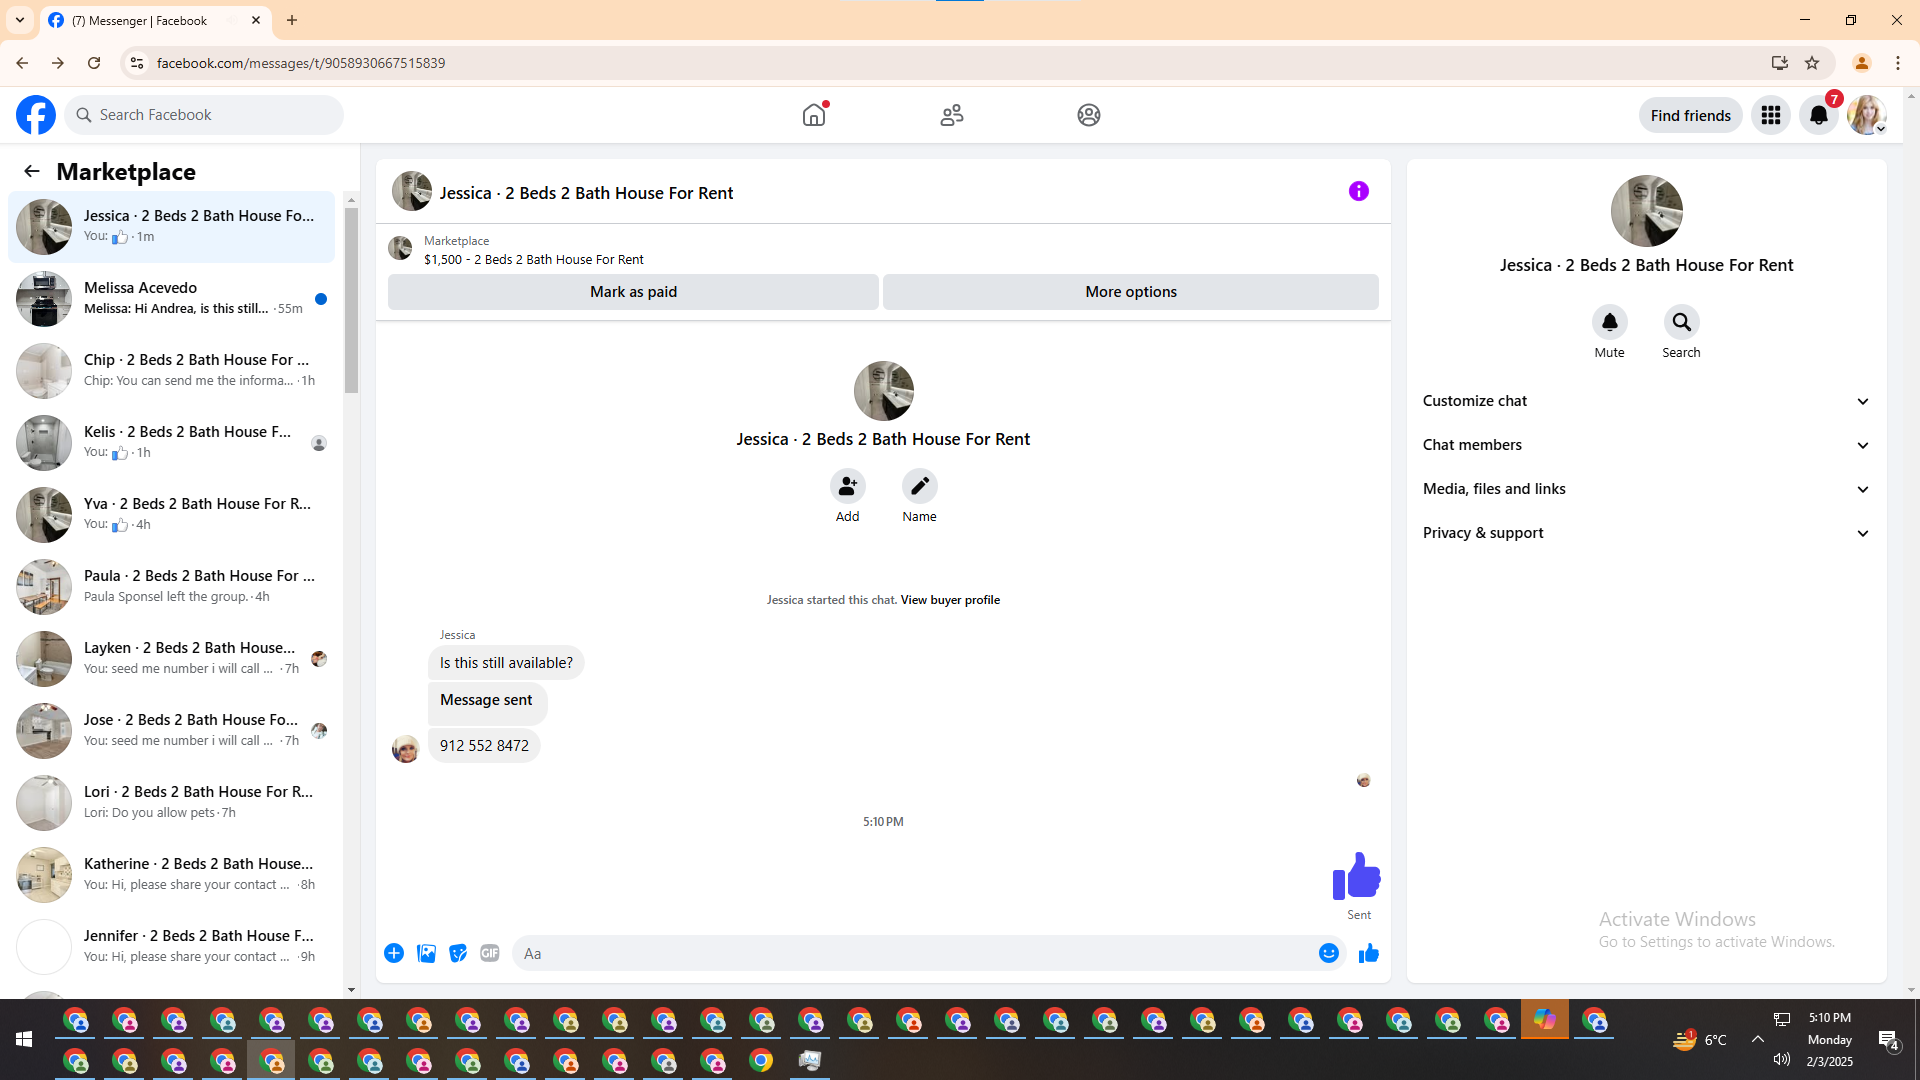The width and height of the screenshot is (1920, 1080).
Task: Open a new browser tab
Action: pyautogui.click(x=292, y=20)
